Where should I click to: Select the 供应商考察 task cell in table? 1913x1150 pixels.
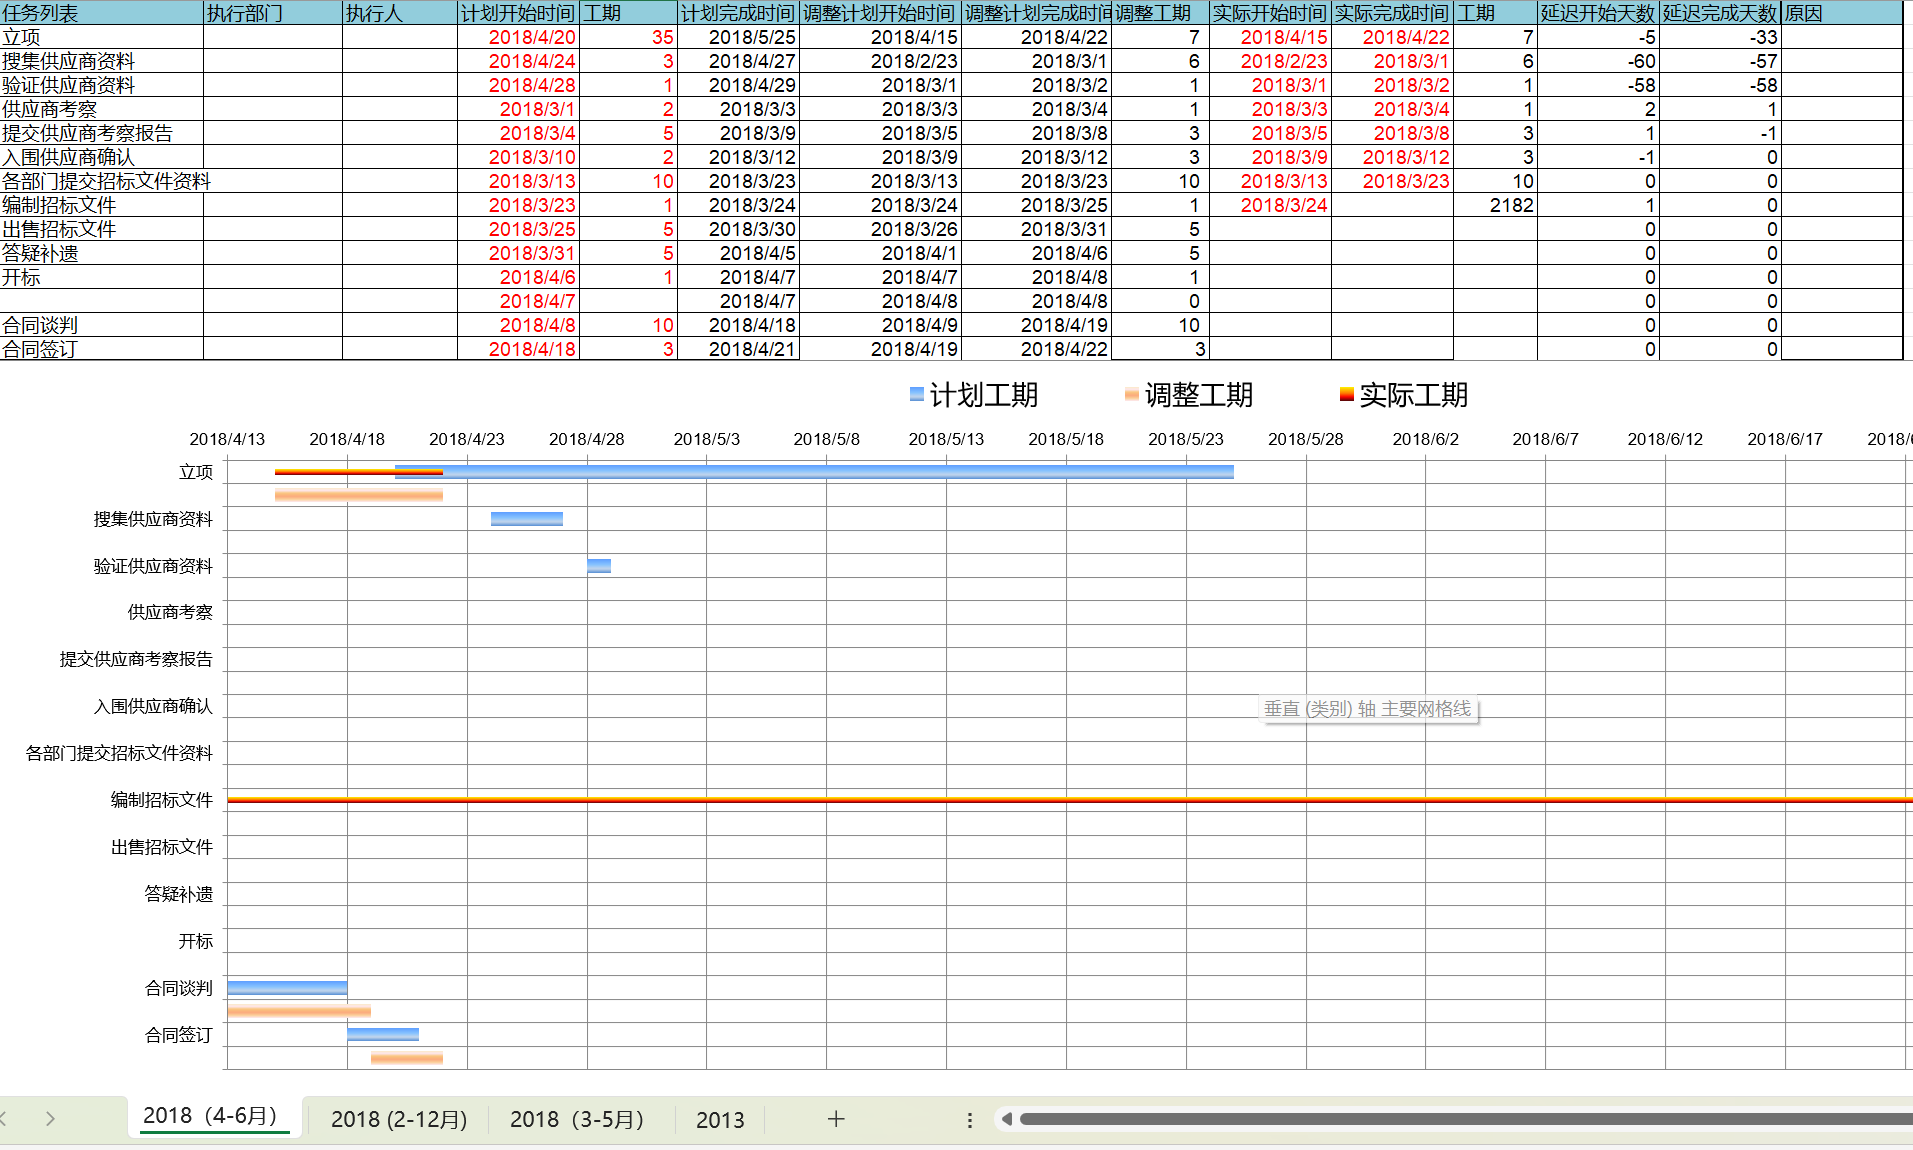point(101,109)
